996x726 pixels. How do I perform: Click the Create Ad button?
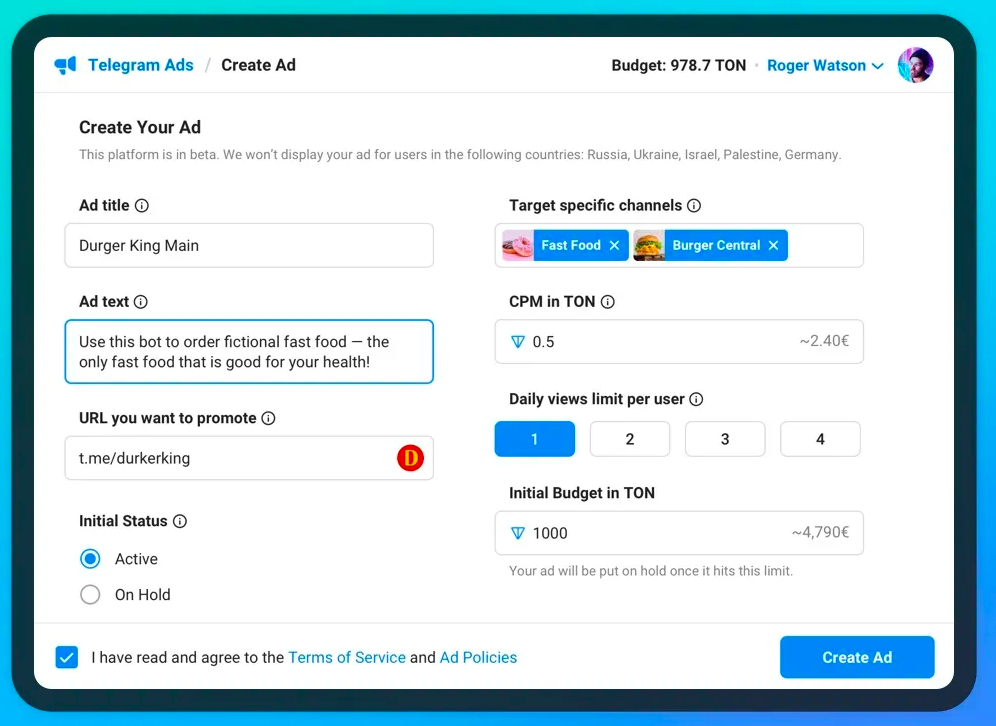857,657
